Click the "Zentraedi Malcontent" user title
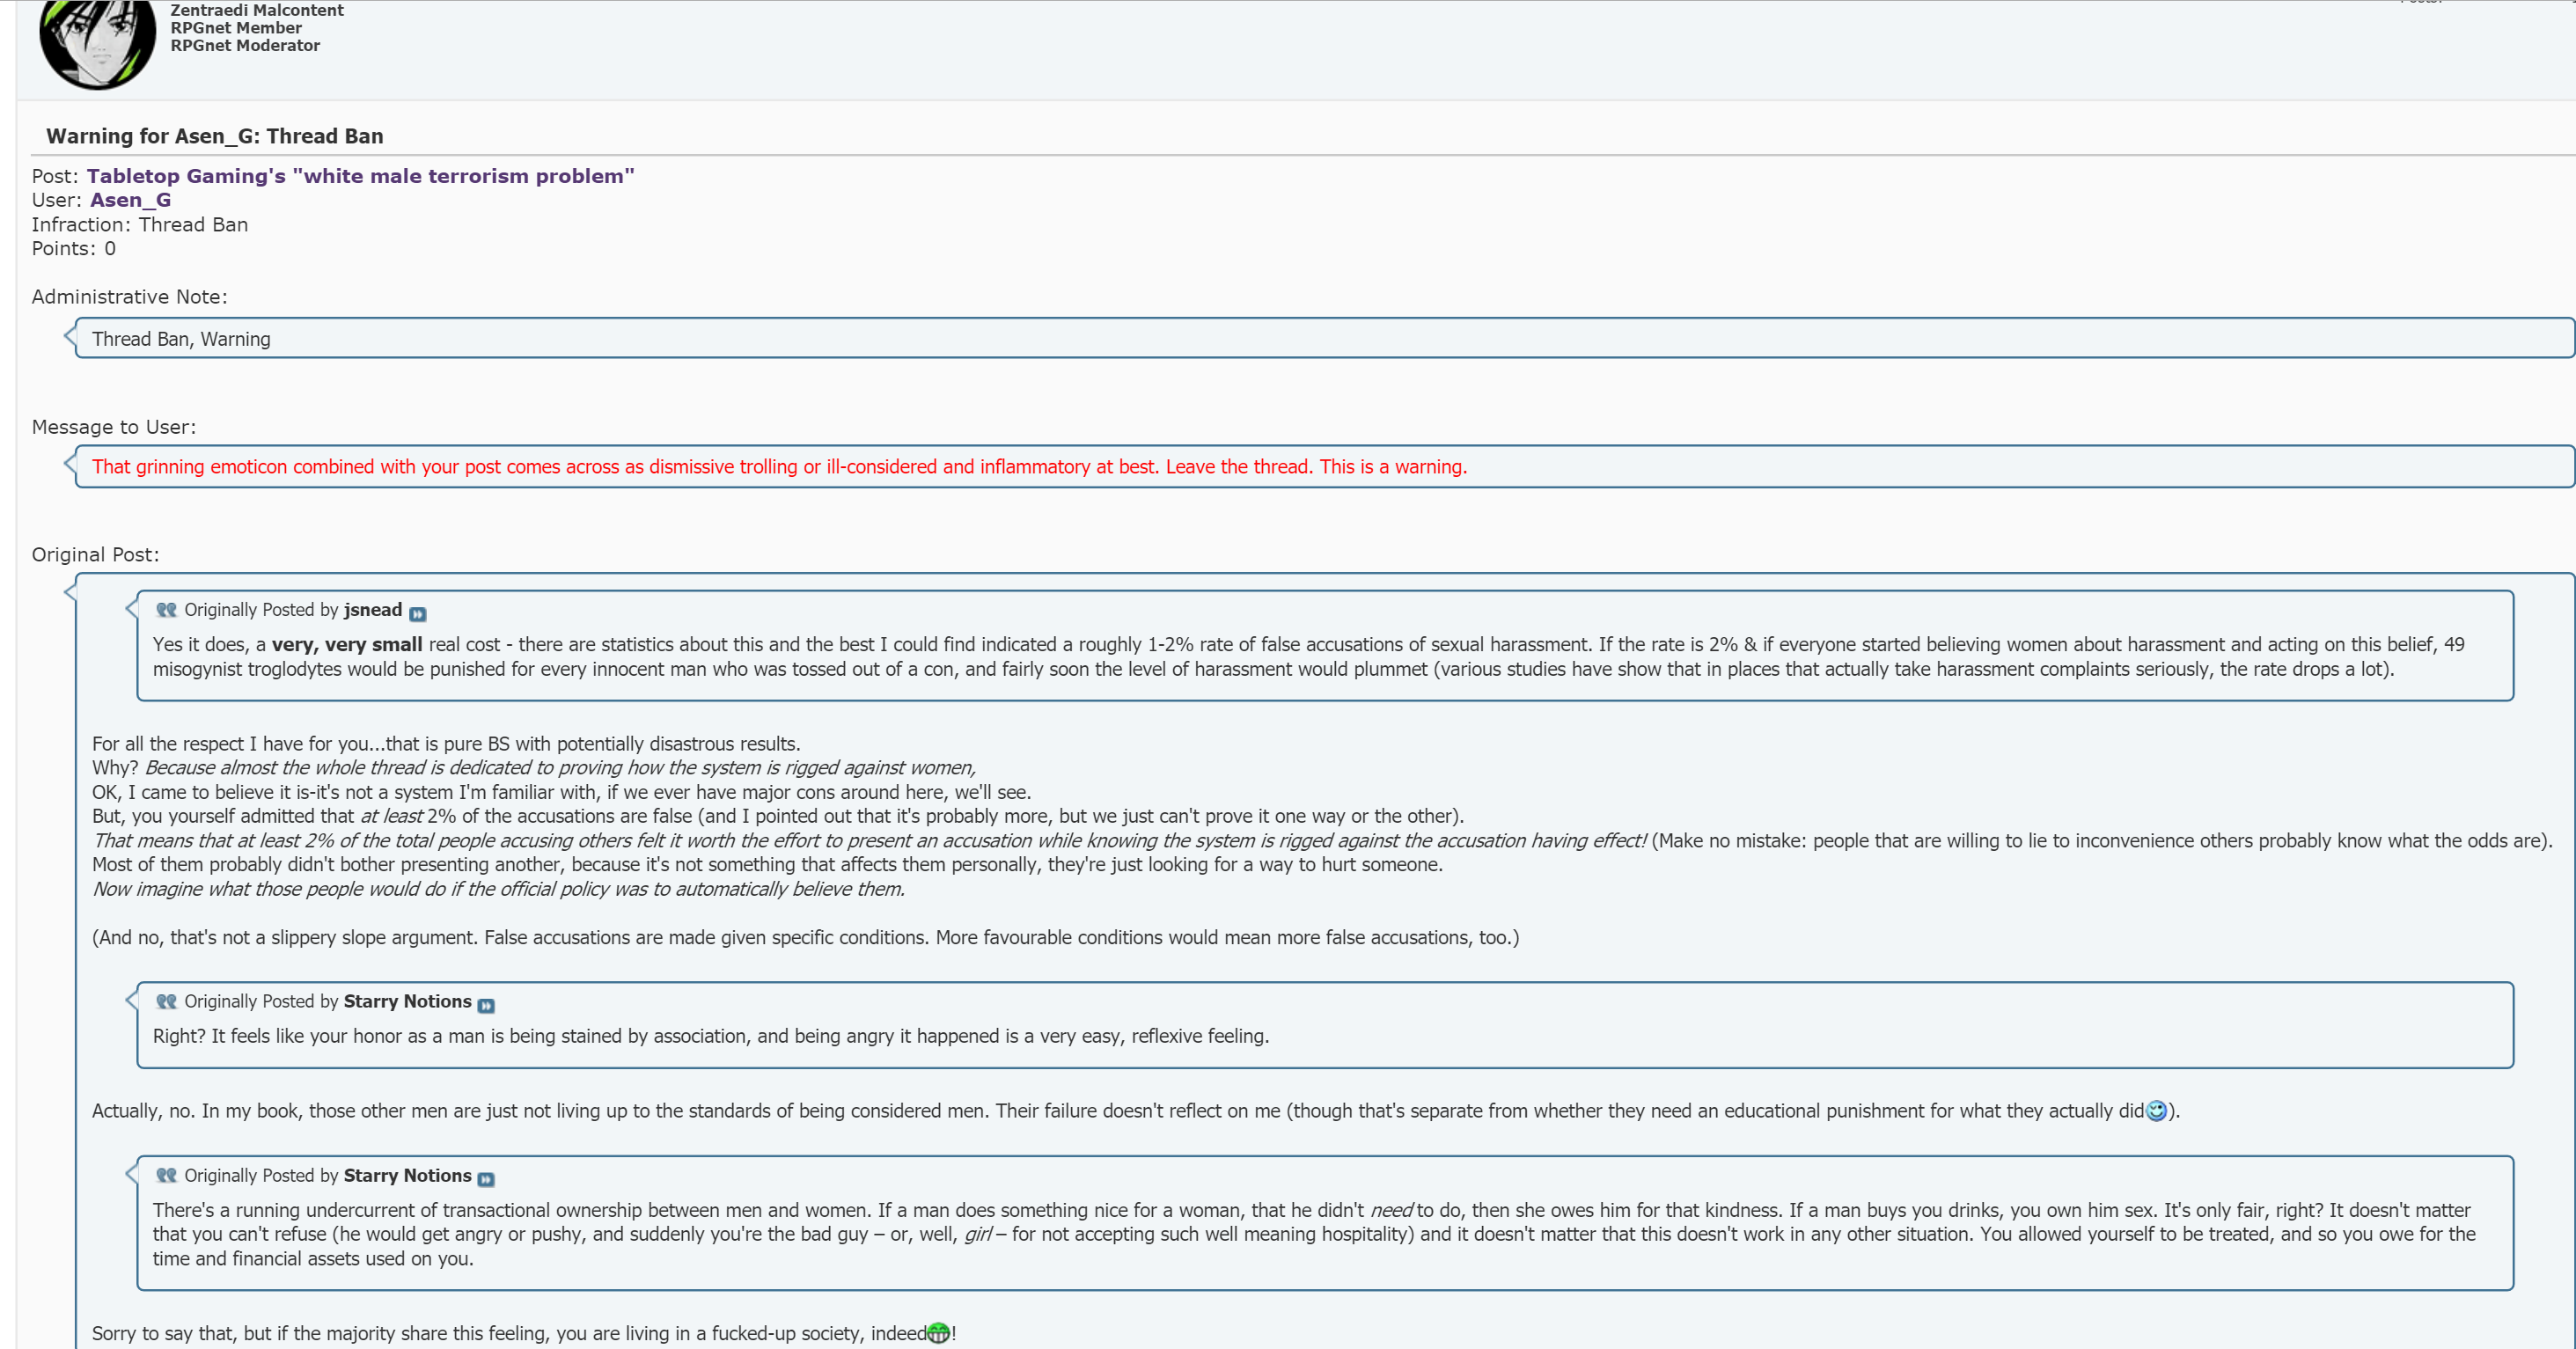The height and width of the screenshot is (1349, 2576). 257,10
